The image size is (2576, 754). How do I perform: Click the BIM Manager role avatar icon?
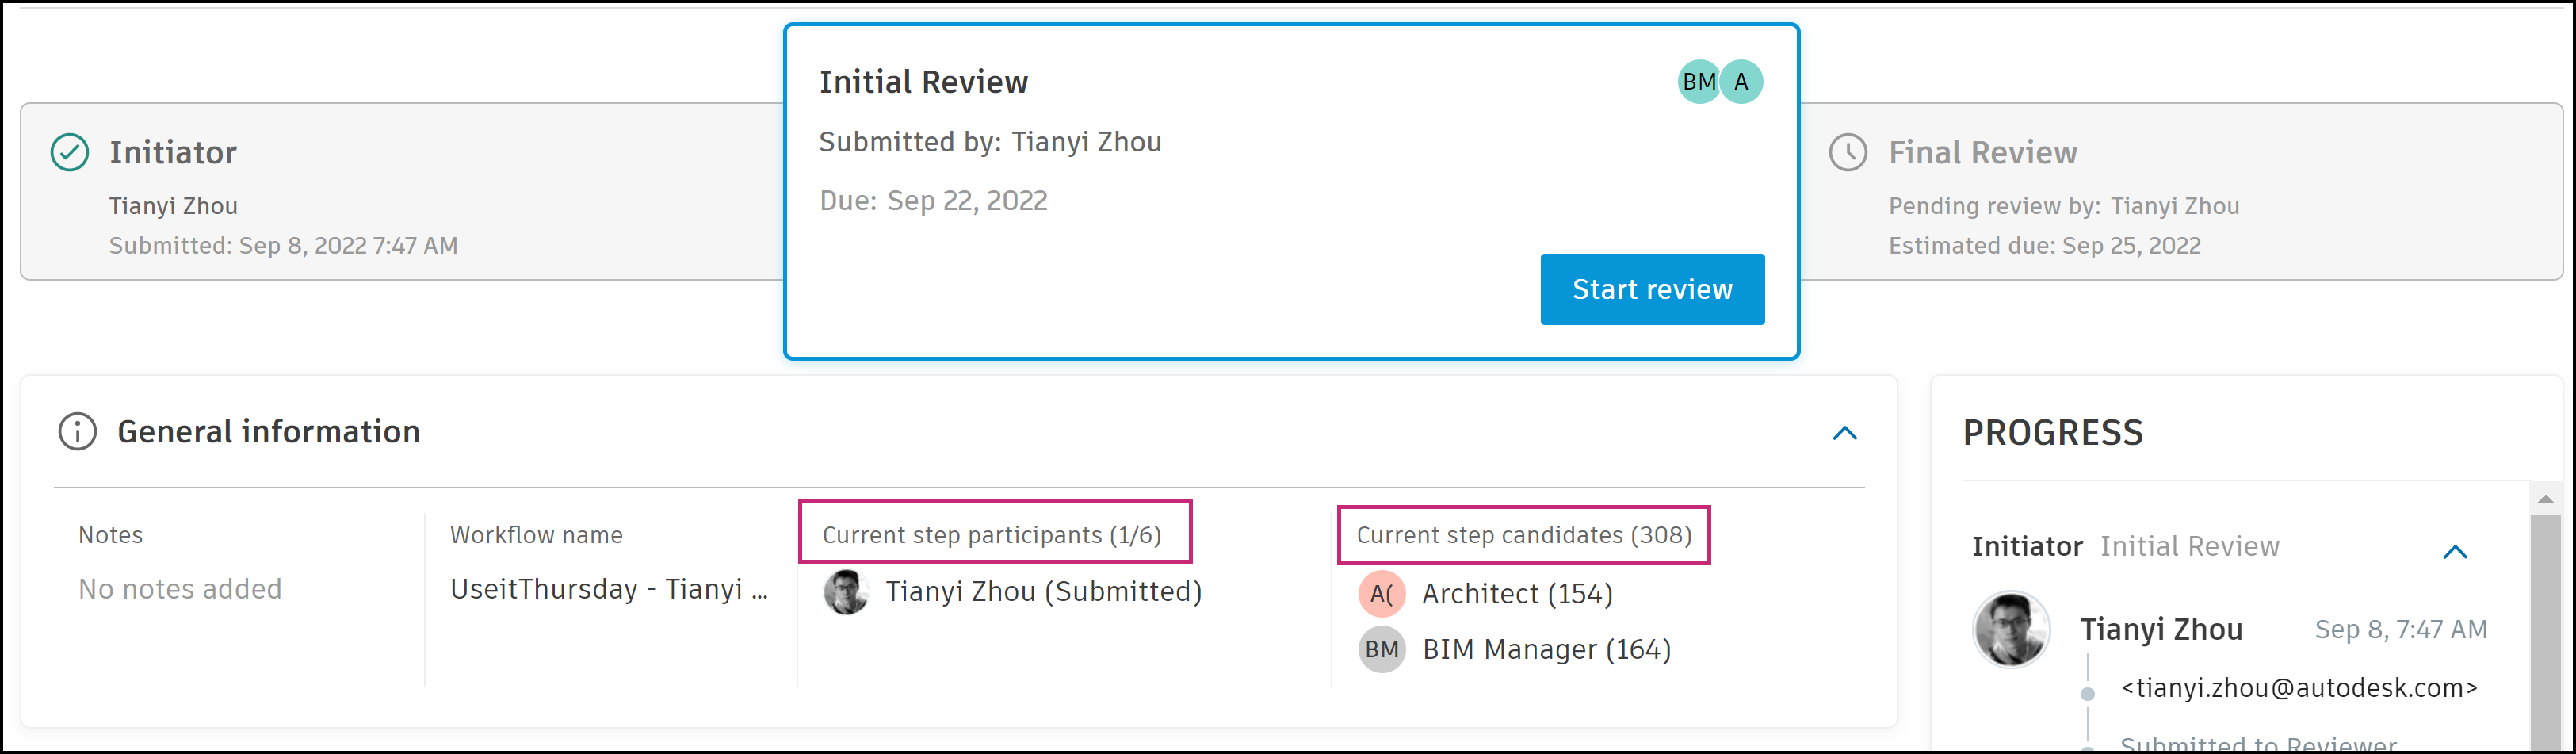[x=1381, y=649]
